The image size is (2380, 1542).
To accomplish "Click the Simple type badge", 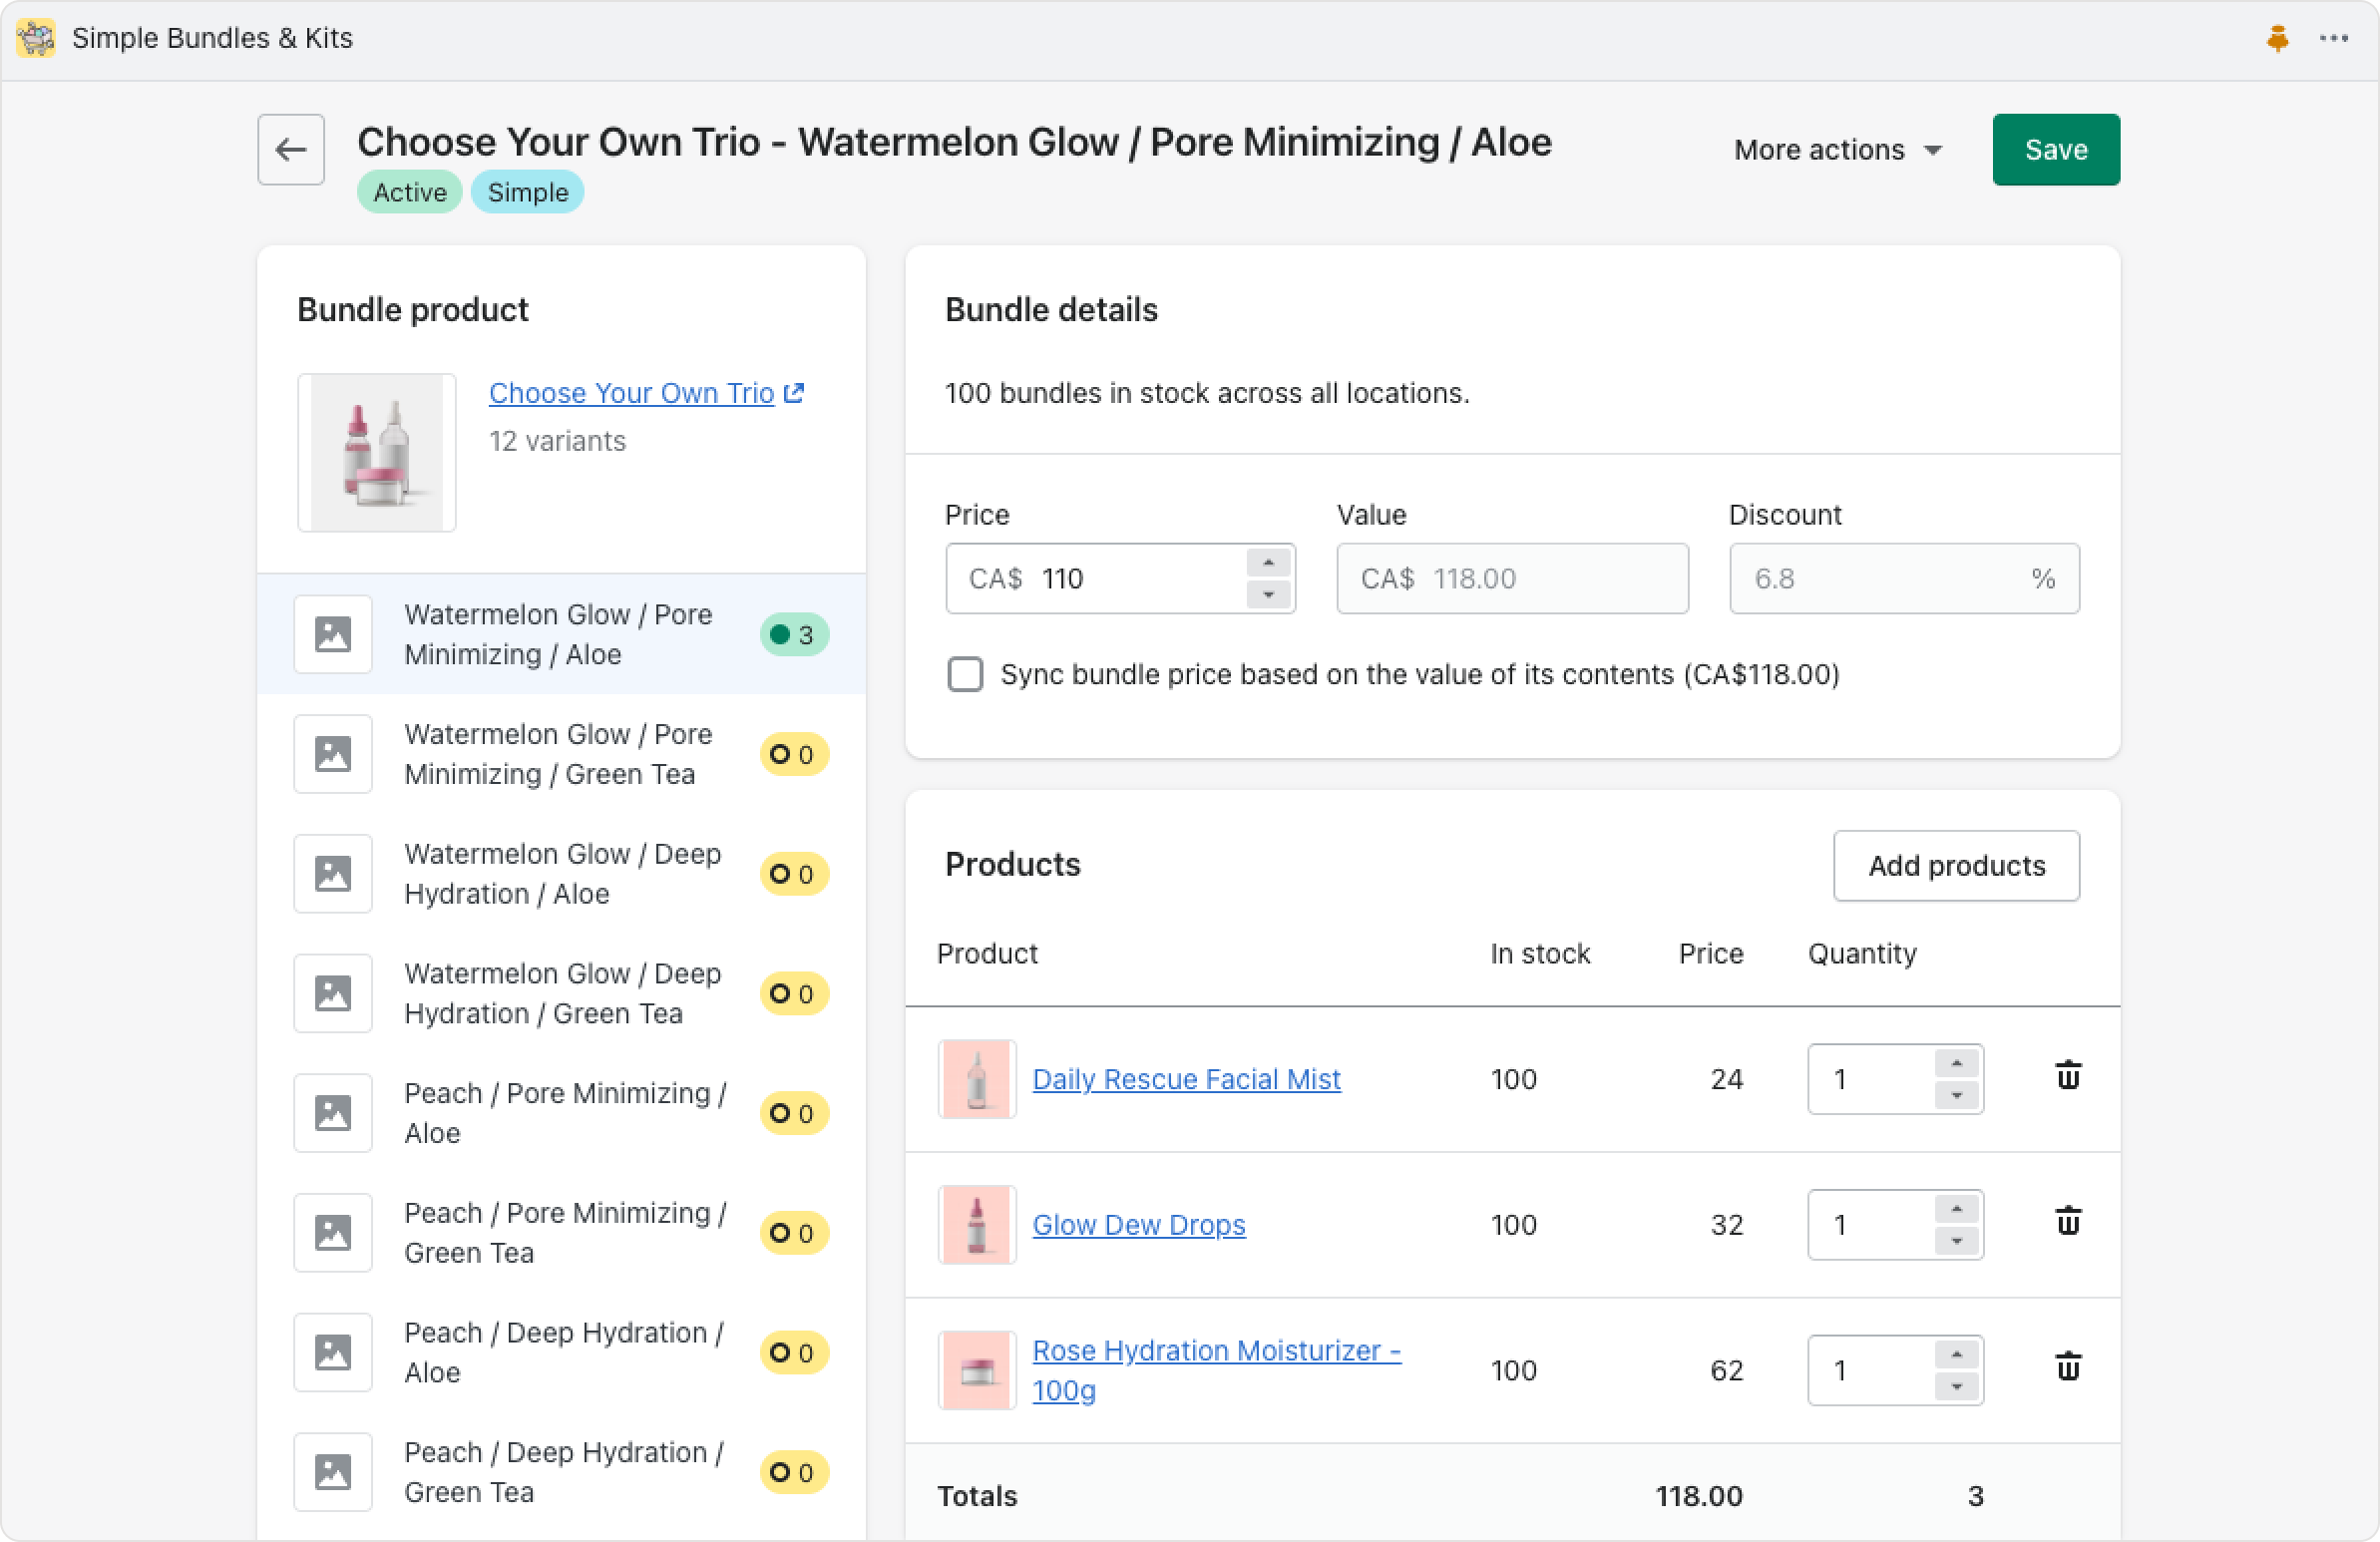I will [528, 192].
